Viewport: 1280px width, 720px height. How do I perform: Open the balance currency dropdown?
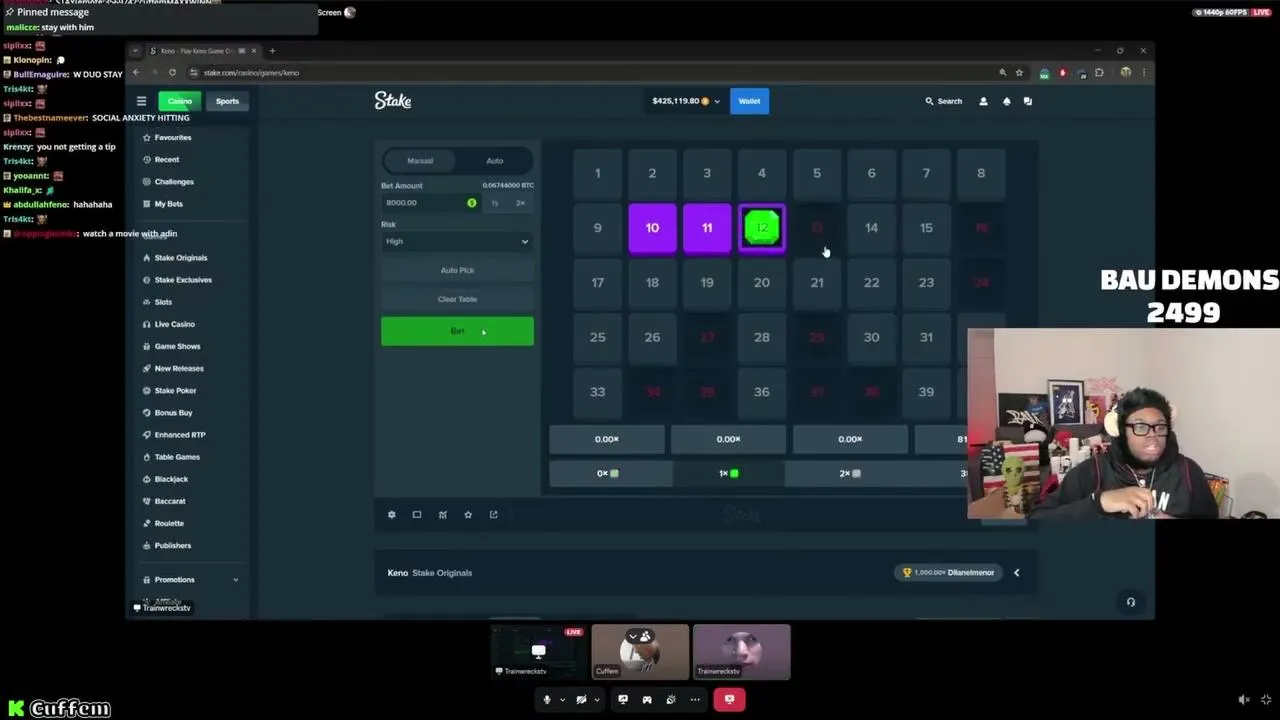[717, 101]
